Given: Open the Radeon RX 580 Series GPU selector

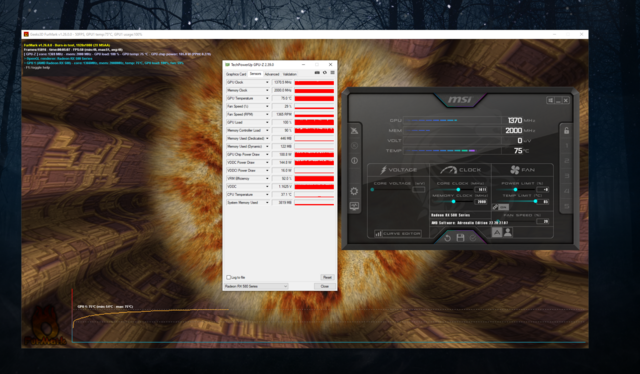Looking at the screenshot, I should [x=256, y=286].
